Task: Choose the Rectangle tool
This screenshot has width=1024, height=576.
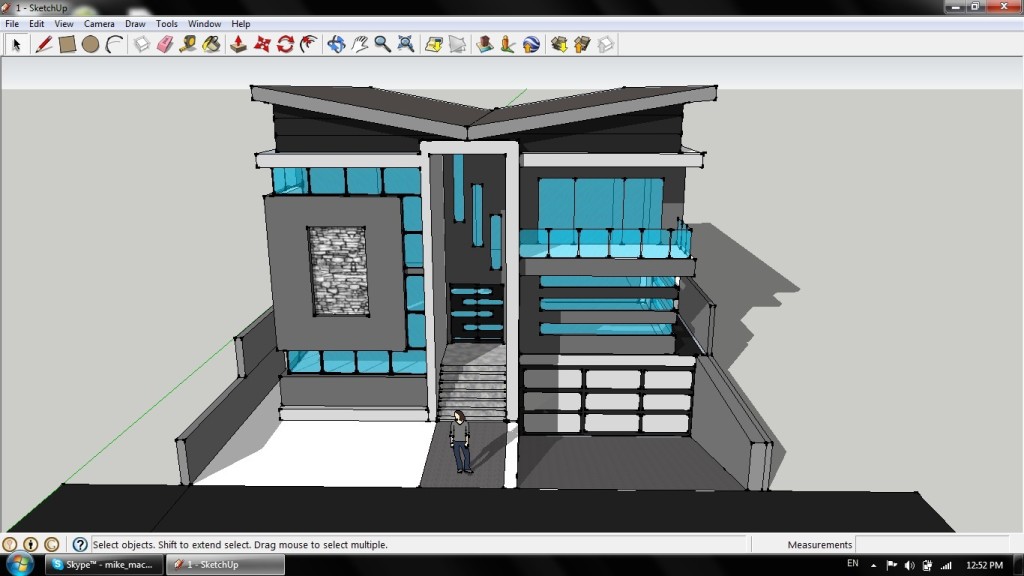Action: click(x=68, y=44)
